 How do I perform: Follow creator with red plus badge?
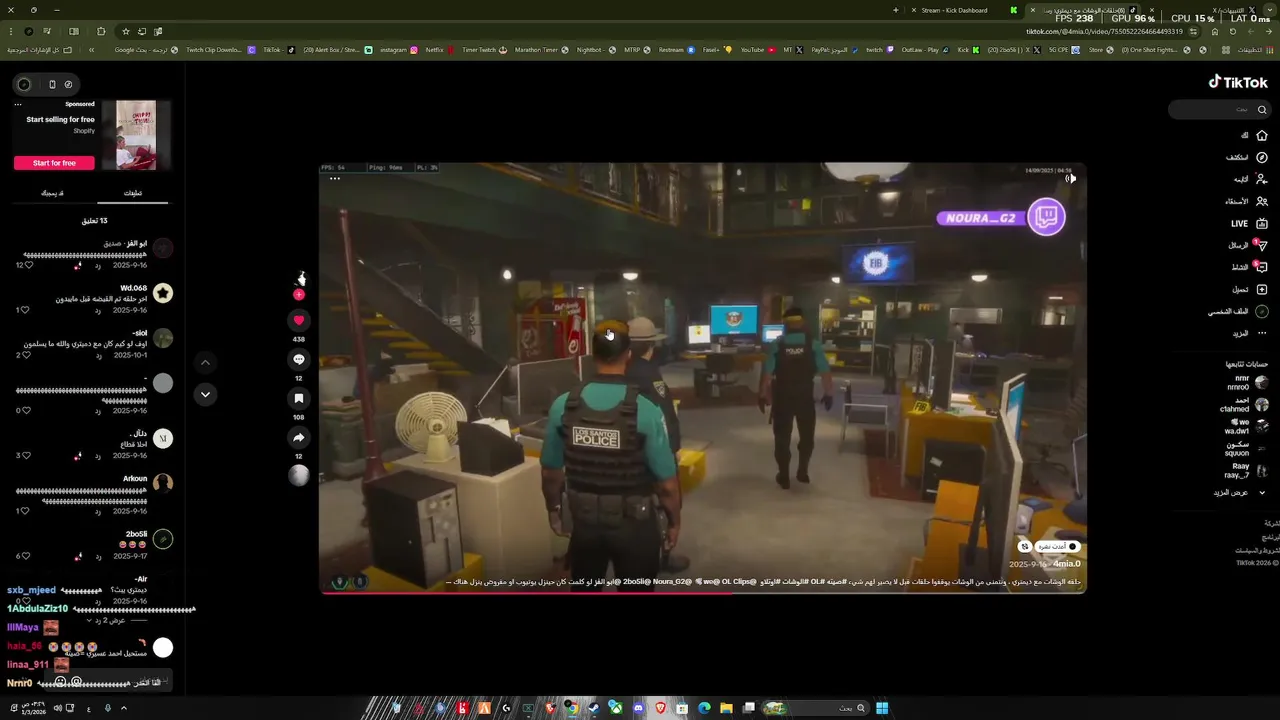(x=298, y=295)
